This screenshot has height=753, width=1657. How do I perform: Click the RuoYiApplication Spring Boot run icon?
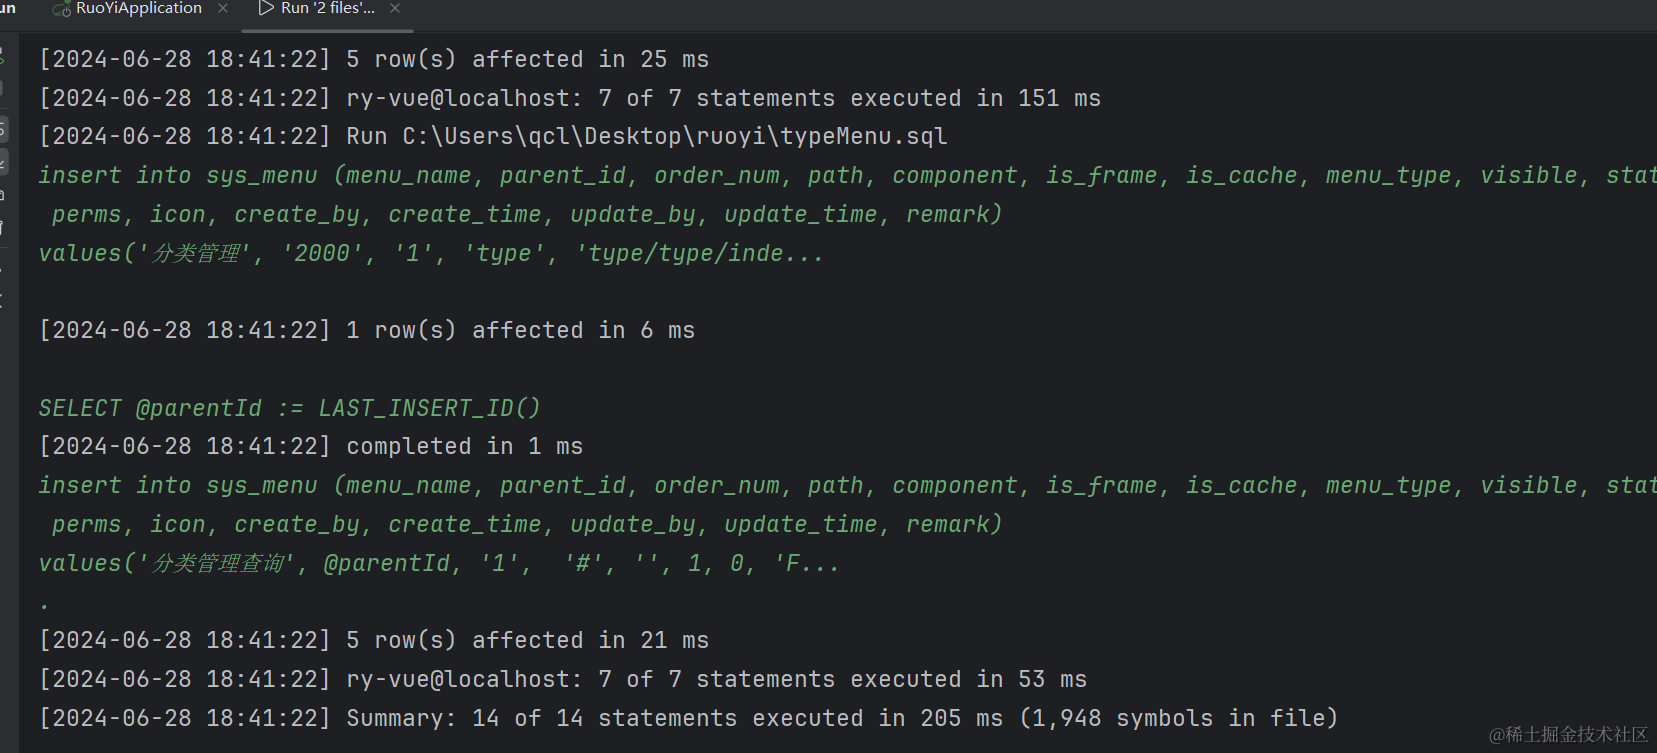(62, 10)
